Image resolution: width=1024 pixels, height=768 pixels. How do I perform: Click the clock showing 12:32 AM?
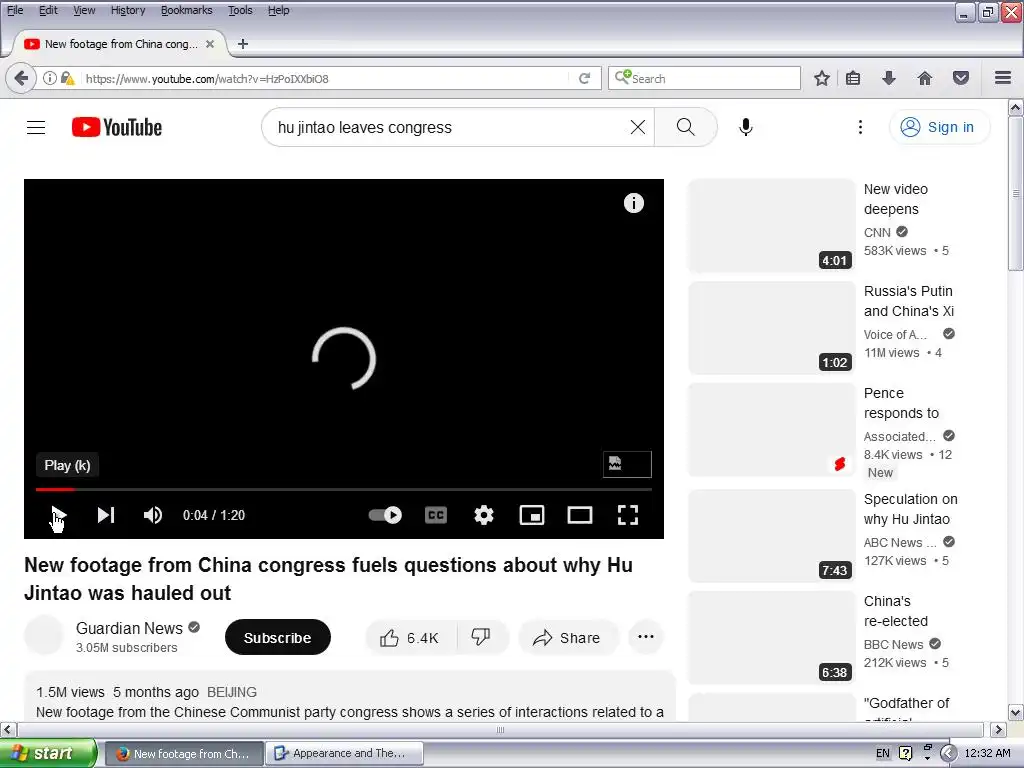click(987, 754)
